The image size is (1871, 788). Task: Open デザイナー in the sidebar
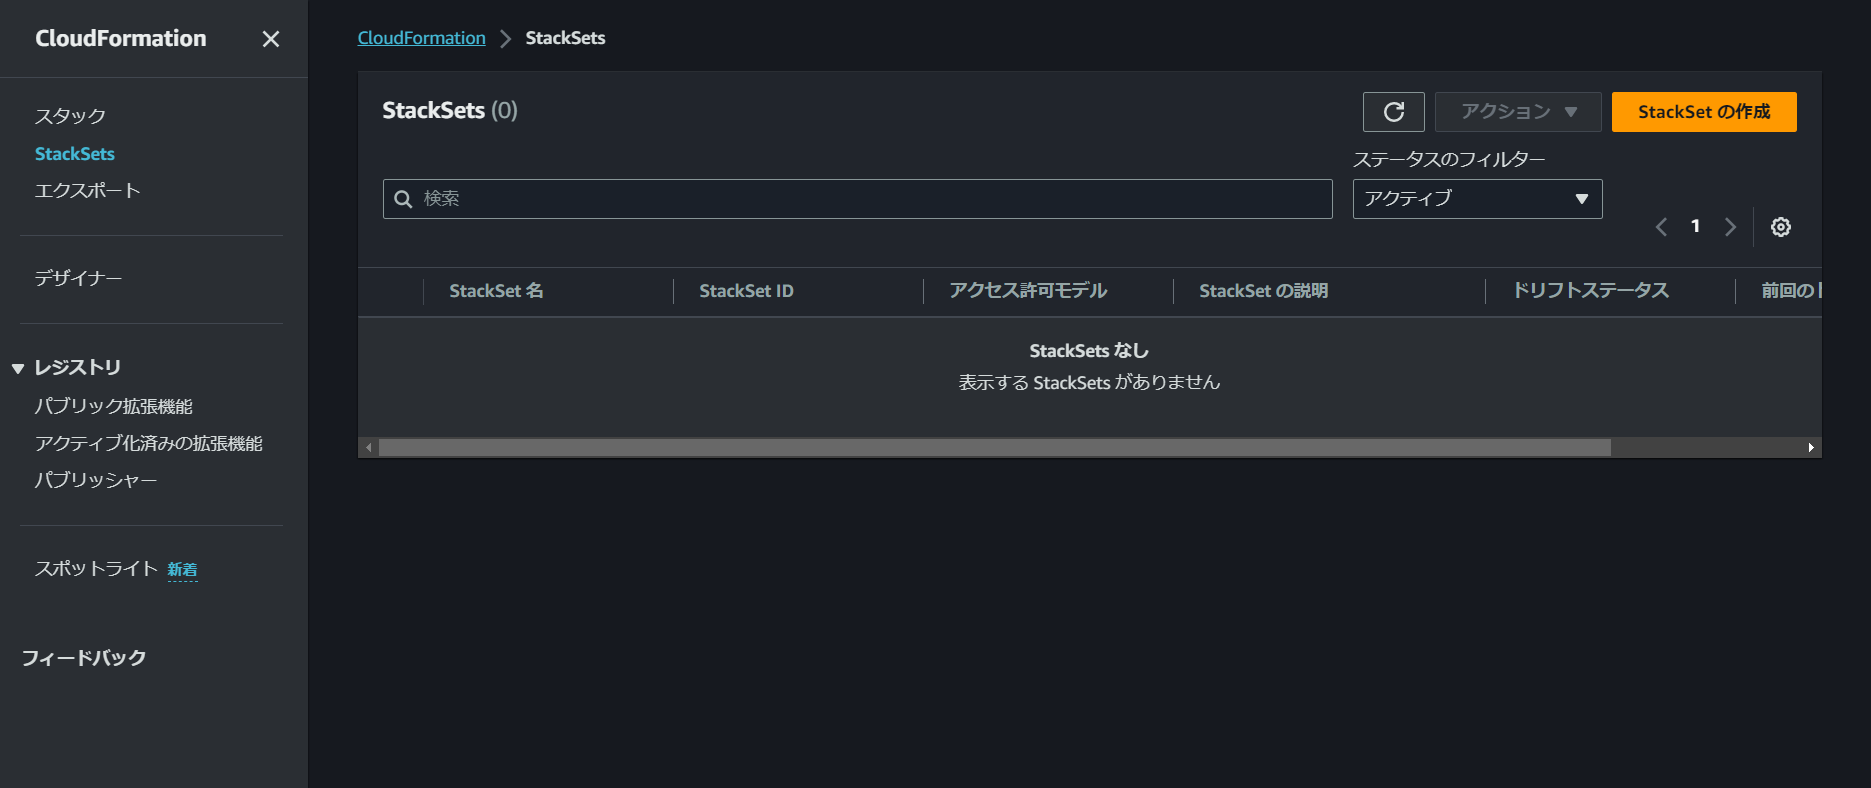point(78,278)
